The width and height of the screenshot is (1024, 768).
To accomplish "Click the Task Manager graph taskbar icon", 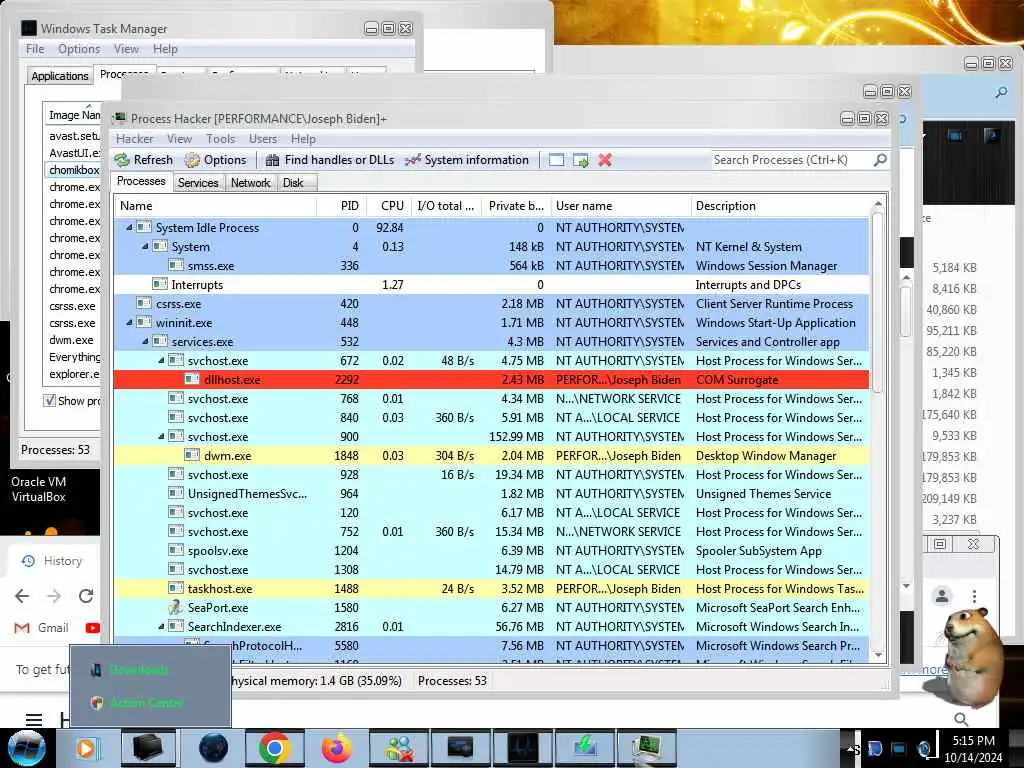I will pyautogui.click(x=523, y=748).
